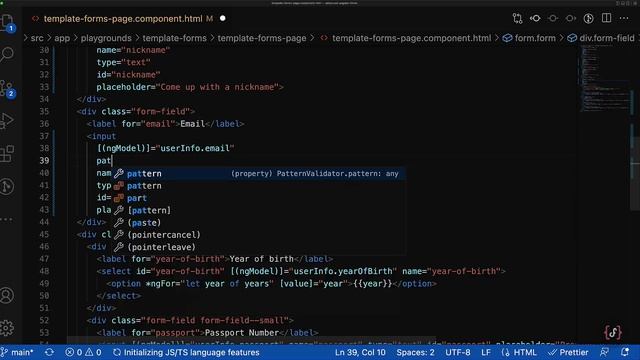The image size is (640, 360).
Task: Change indentation setting Spaces: 2
Action: 415,352
